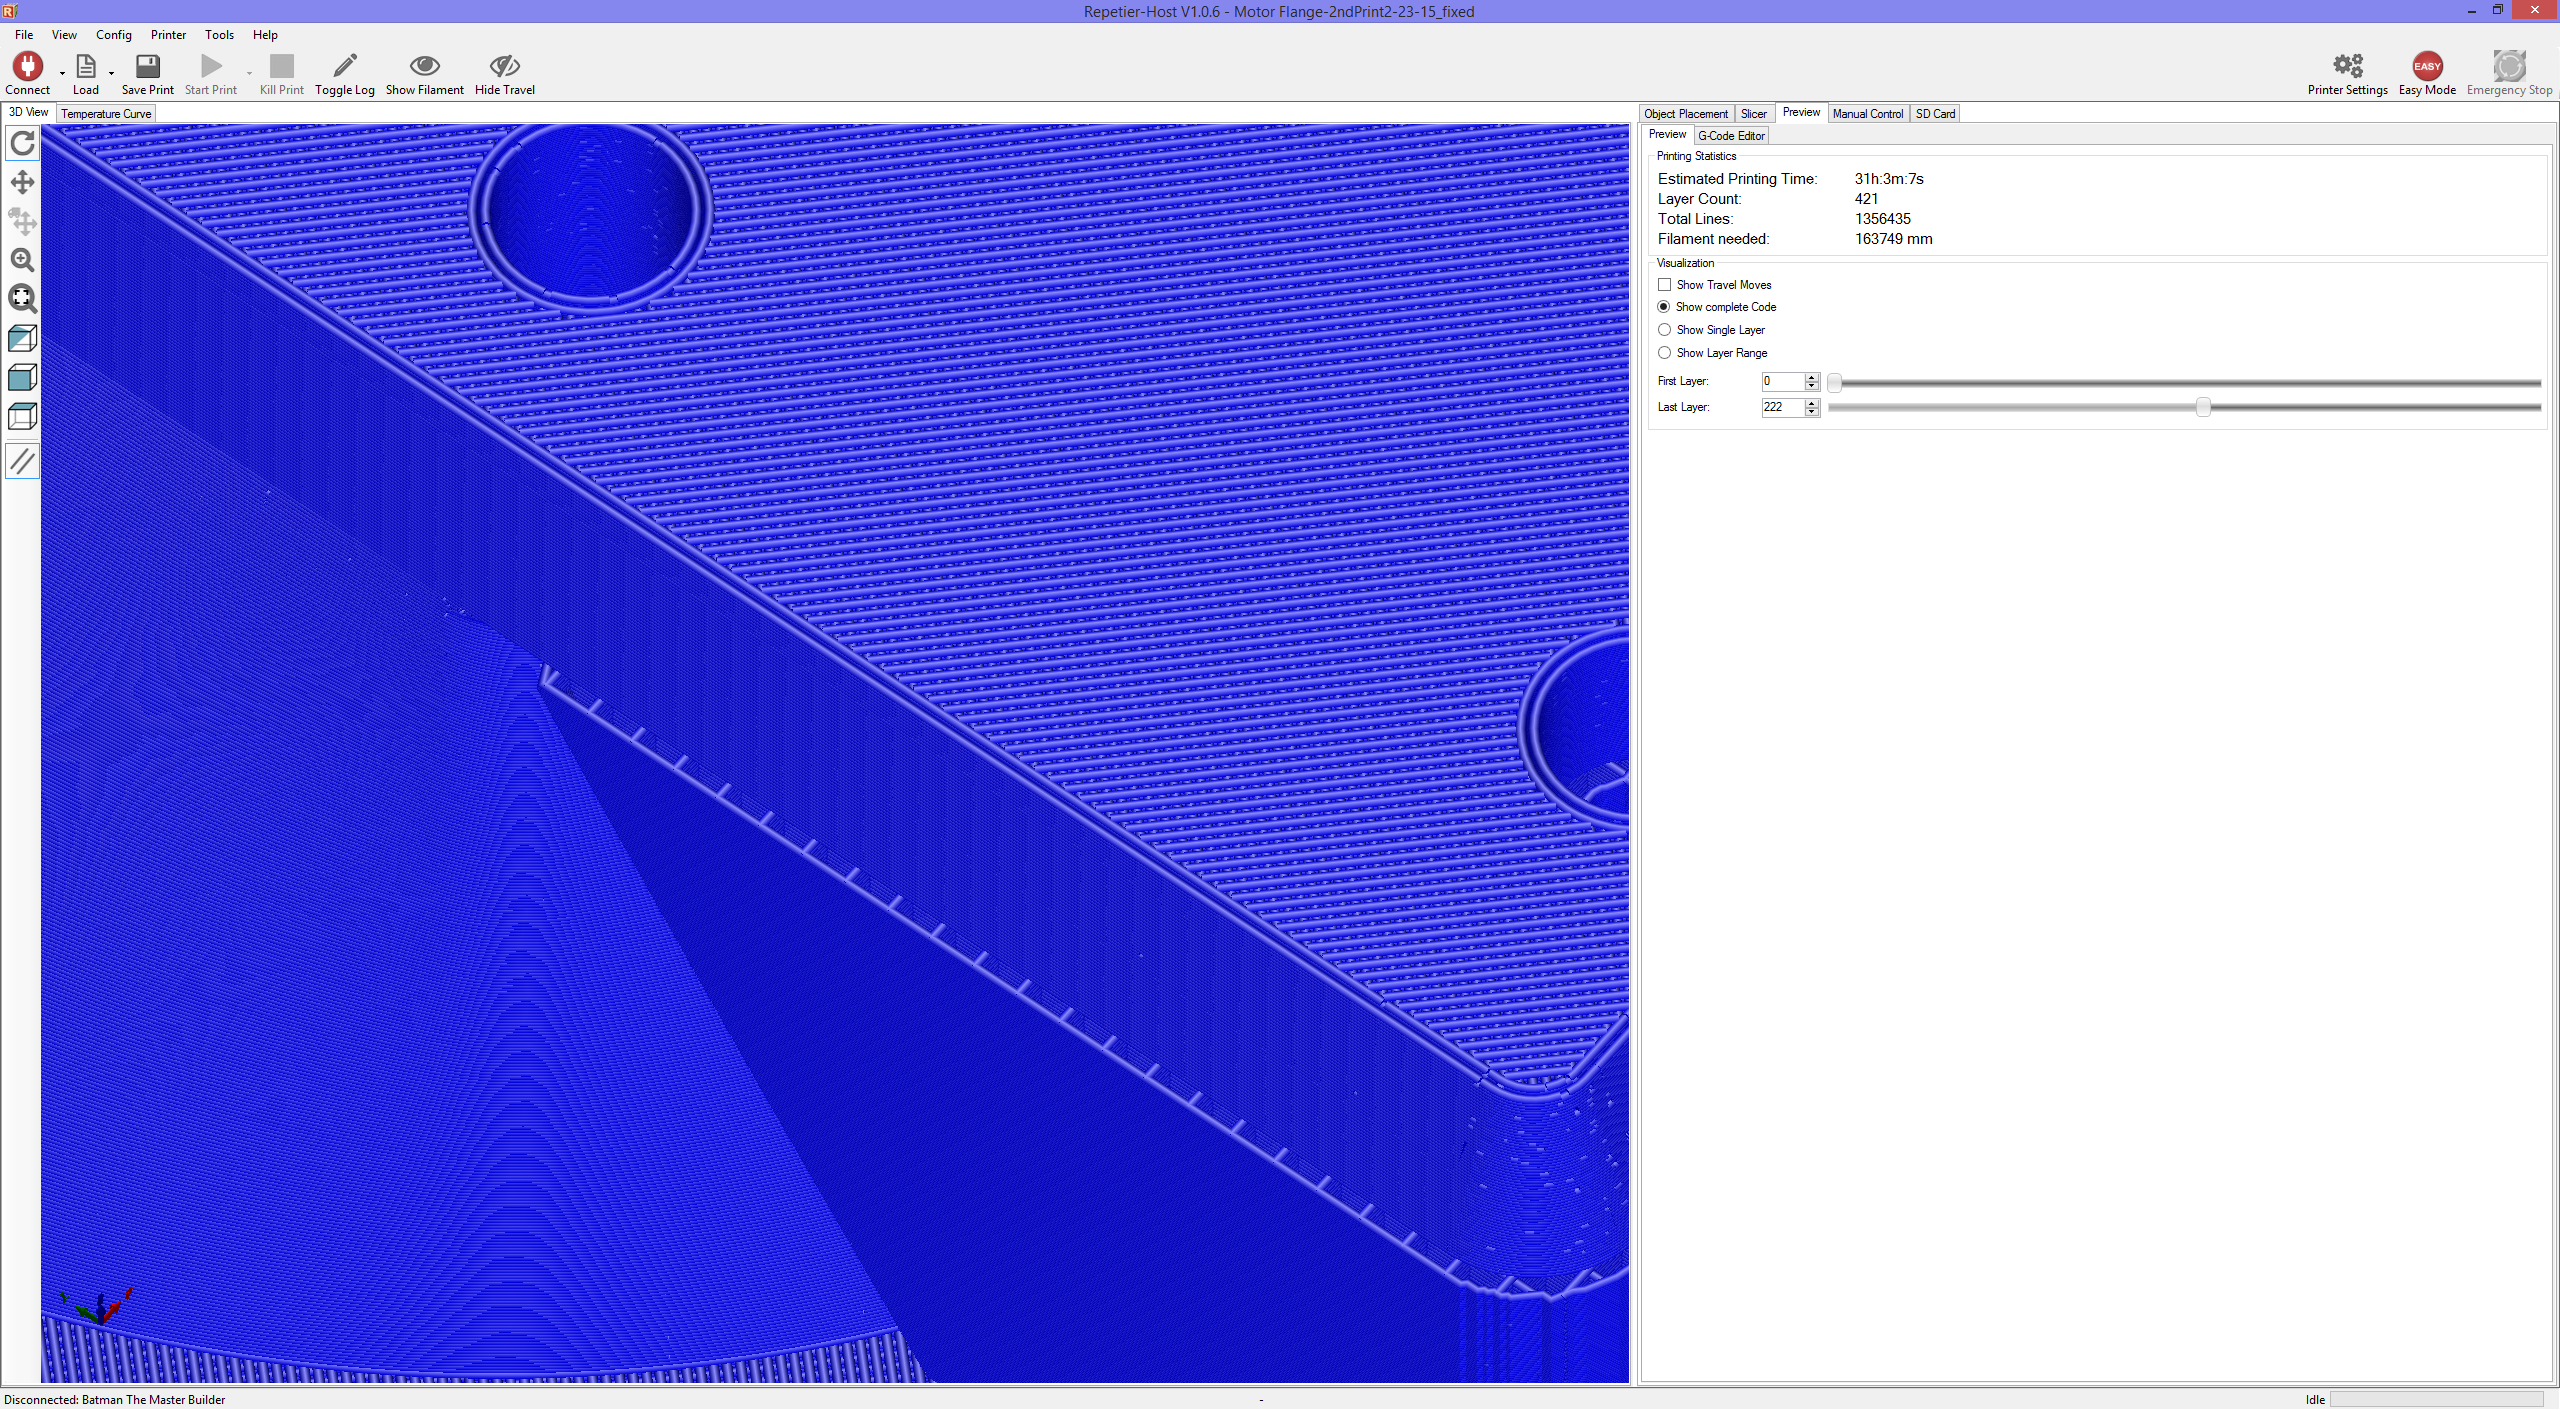Click the Fit to view zoom icon
This screenshot has height=1410, width=2560.
pos(22,299)
